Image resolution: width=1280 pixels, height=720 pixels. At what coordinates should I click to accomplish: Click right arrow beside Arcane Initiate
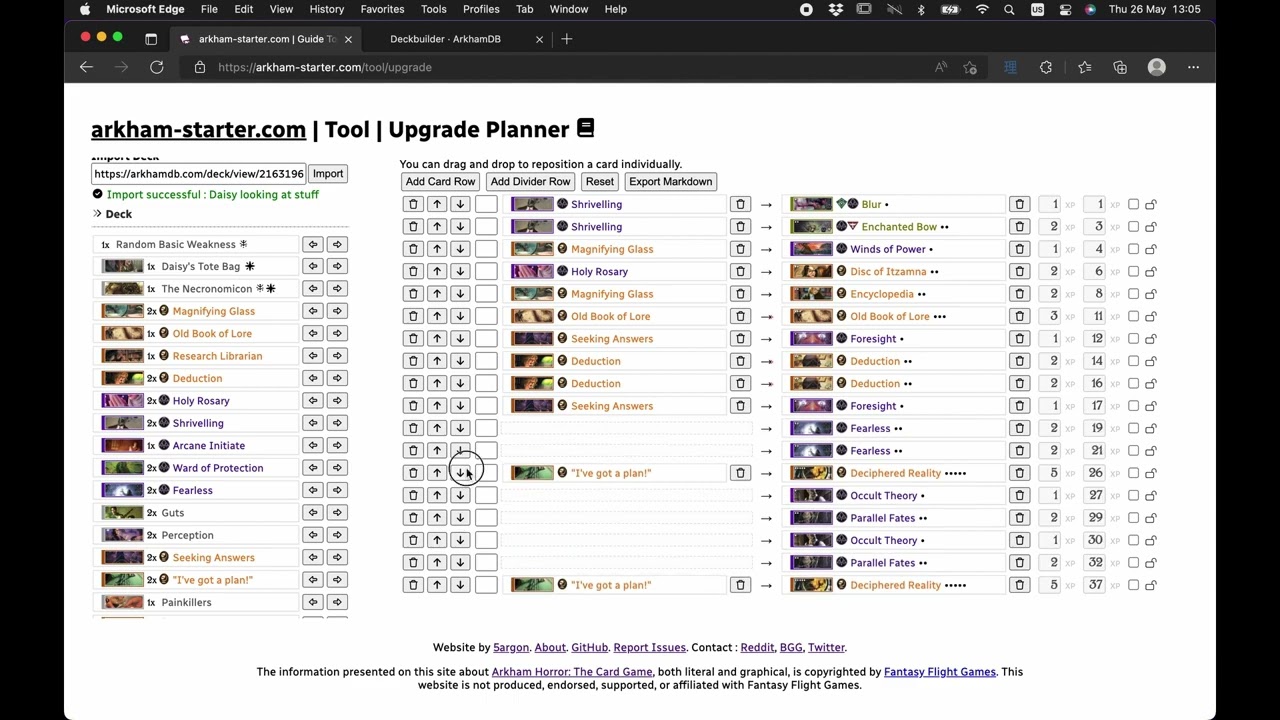tap(337, 445)
